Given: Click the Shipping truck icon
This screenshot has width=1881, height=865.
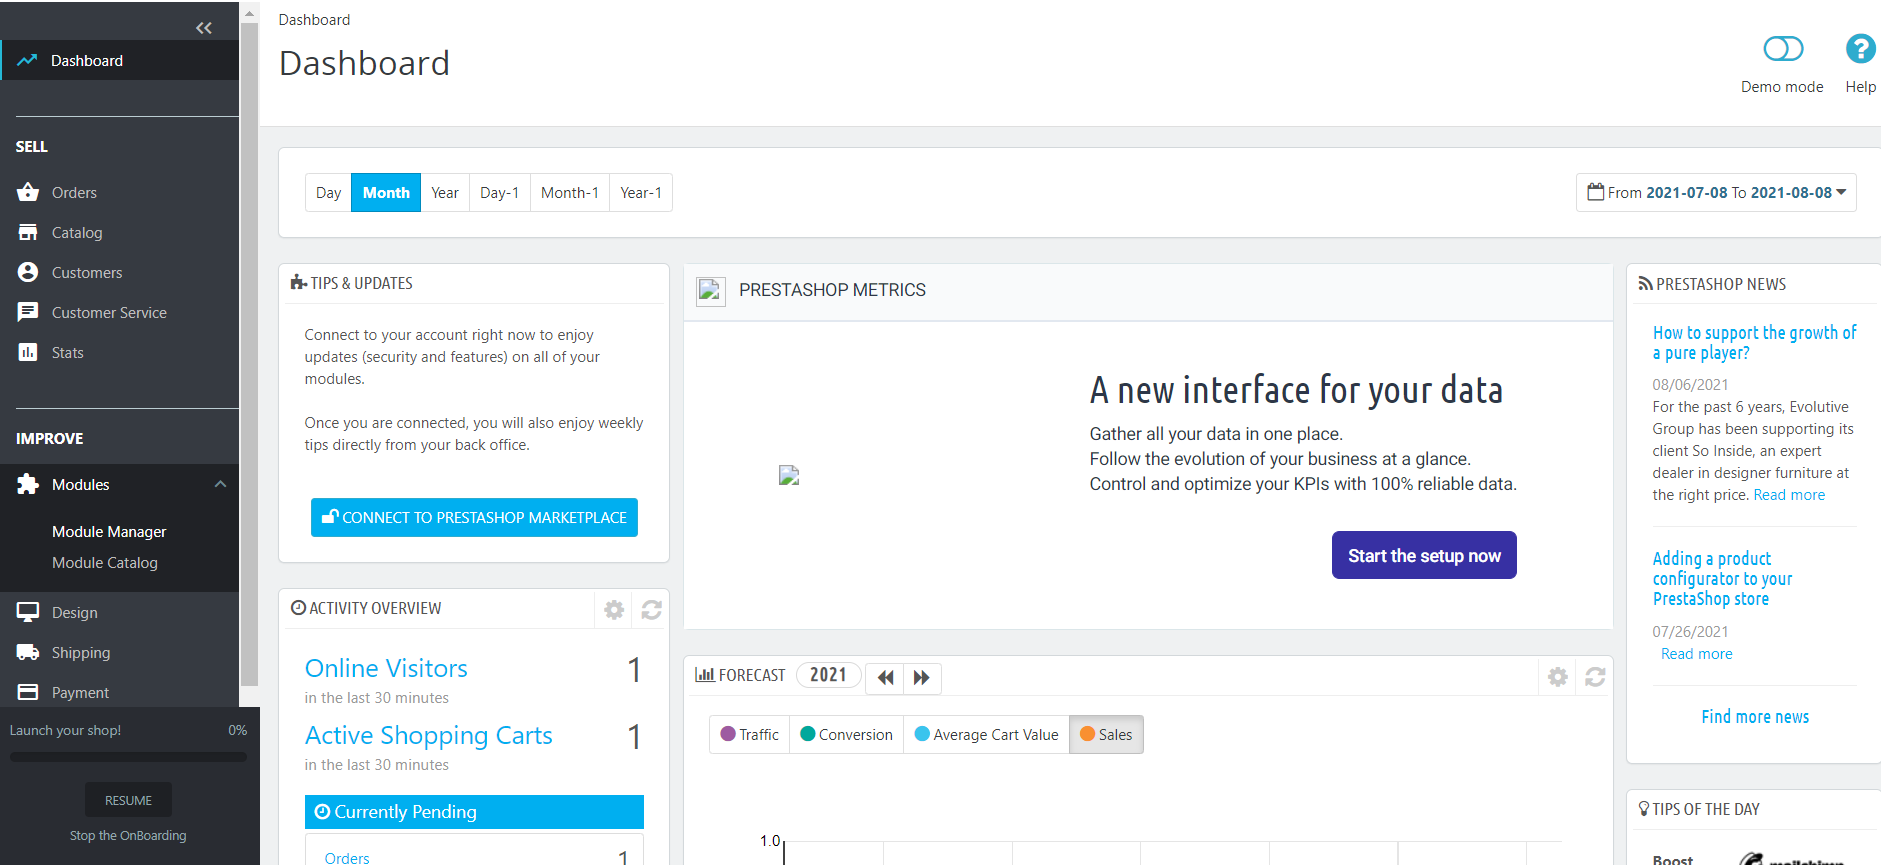Looking at the screenshot, I should (x=28, y=652).
